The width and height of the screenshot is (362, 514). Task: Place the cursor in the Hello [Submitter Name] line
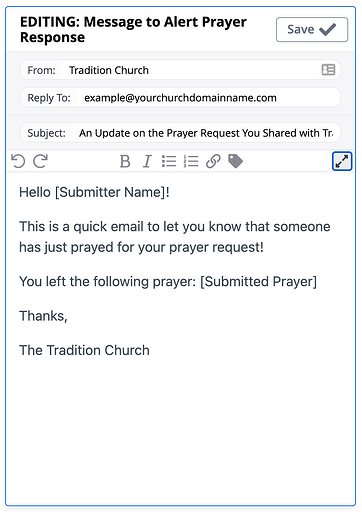[x=94, y=192]
